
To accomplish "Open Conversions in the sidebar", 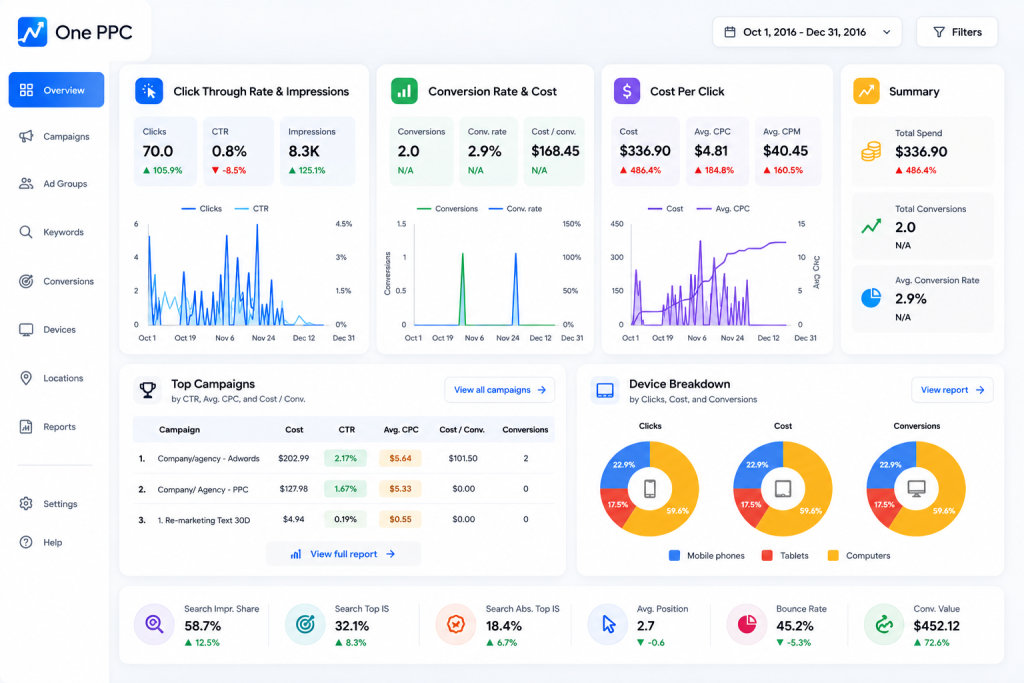I will coord(57,281).
